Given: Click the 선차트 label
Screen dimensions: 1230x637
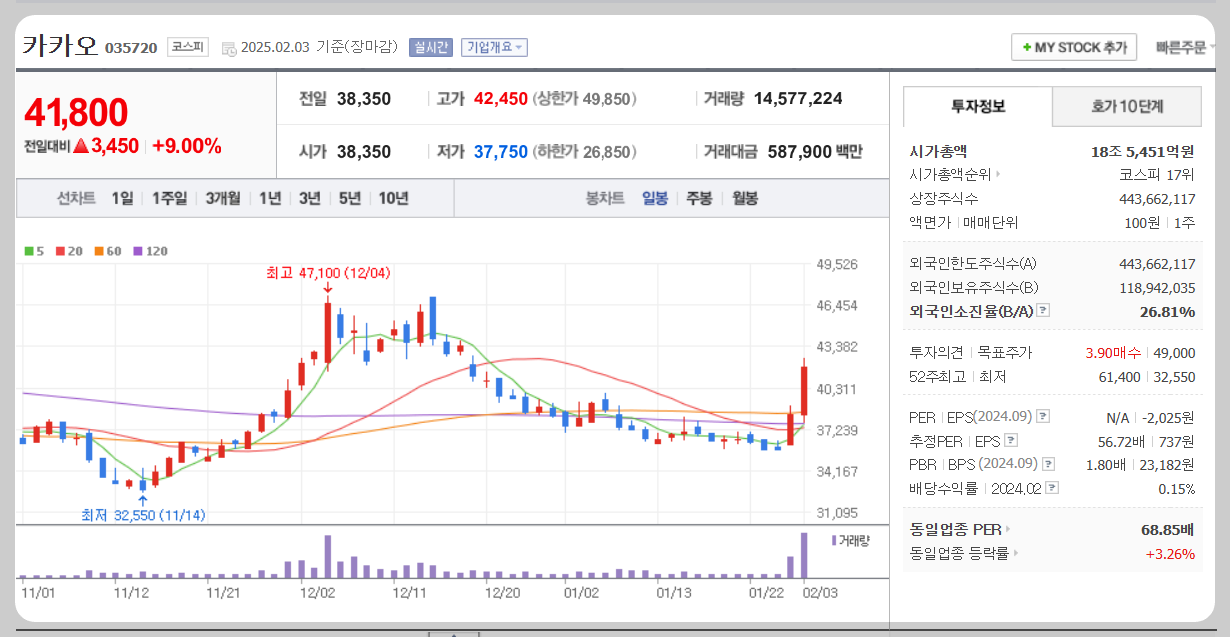Looking at the screenshot, I should click(x=76, y=198).
